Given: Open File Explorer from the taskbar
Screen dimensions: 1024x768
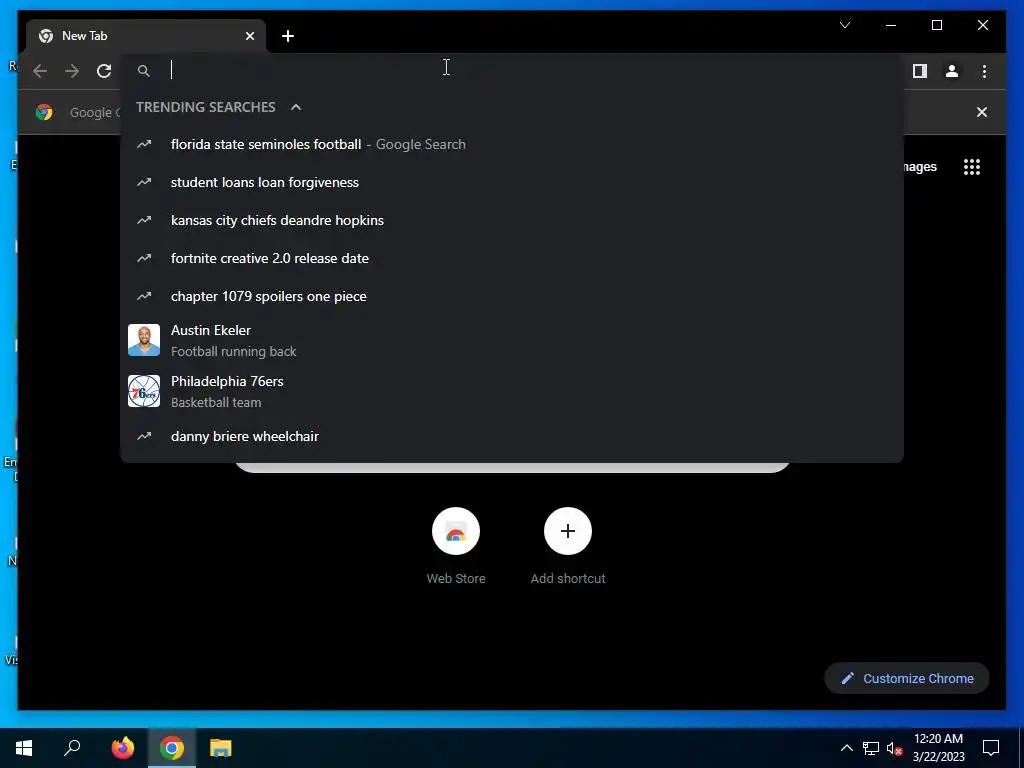Looking at the screenshot, I should pyautogui.click(x=221, y=748).
